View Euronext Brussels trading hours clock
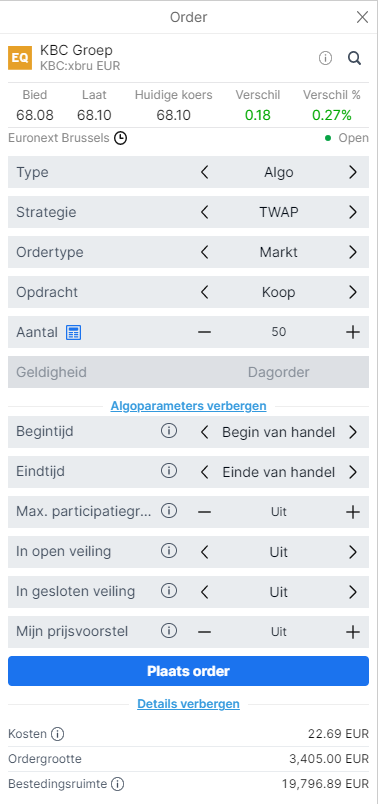The width and height of the screenshot is (378, 804). [121, 138]
